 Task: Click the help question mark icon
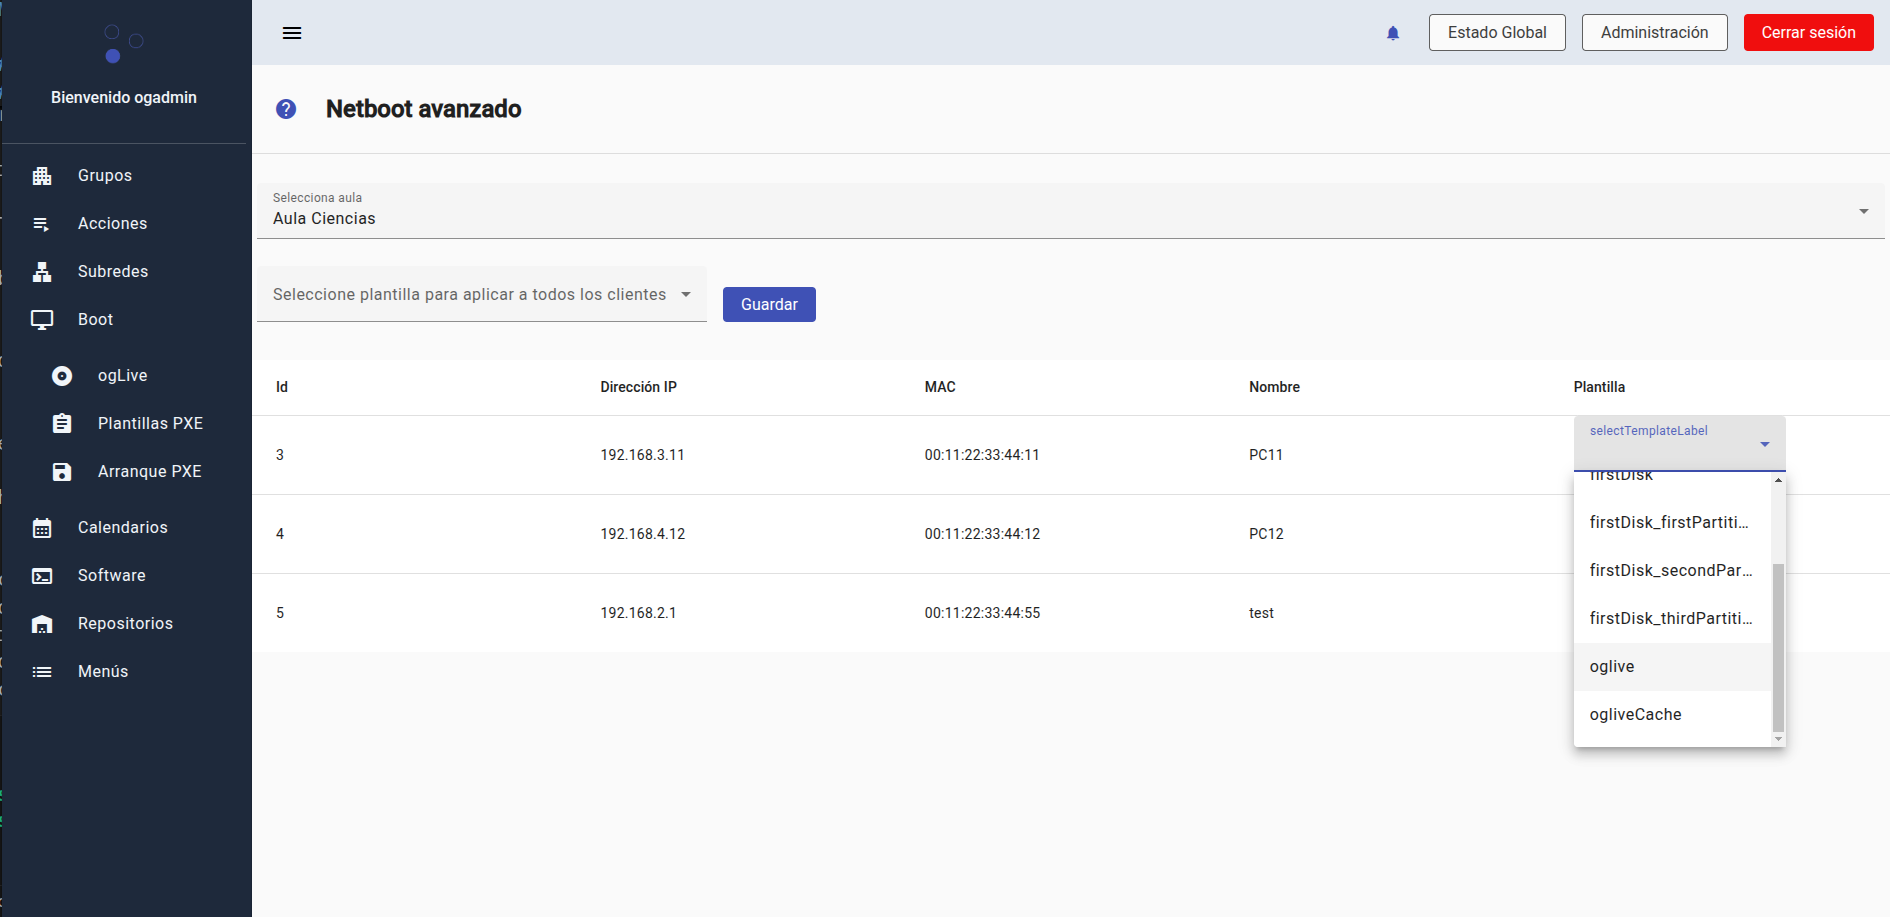[286, 109]
